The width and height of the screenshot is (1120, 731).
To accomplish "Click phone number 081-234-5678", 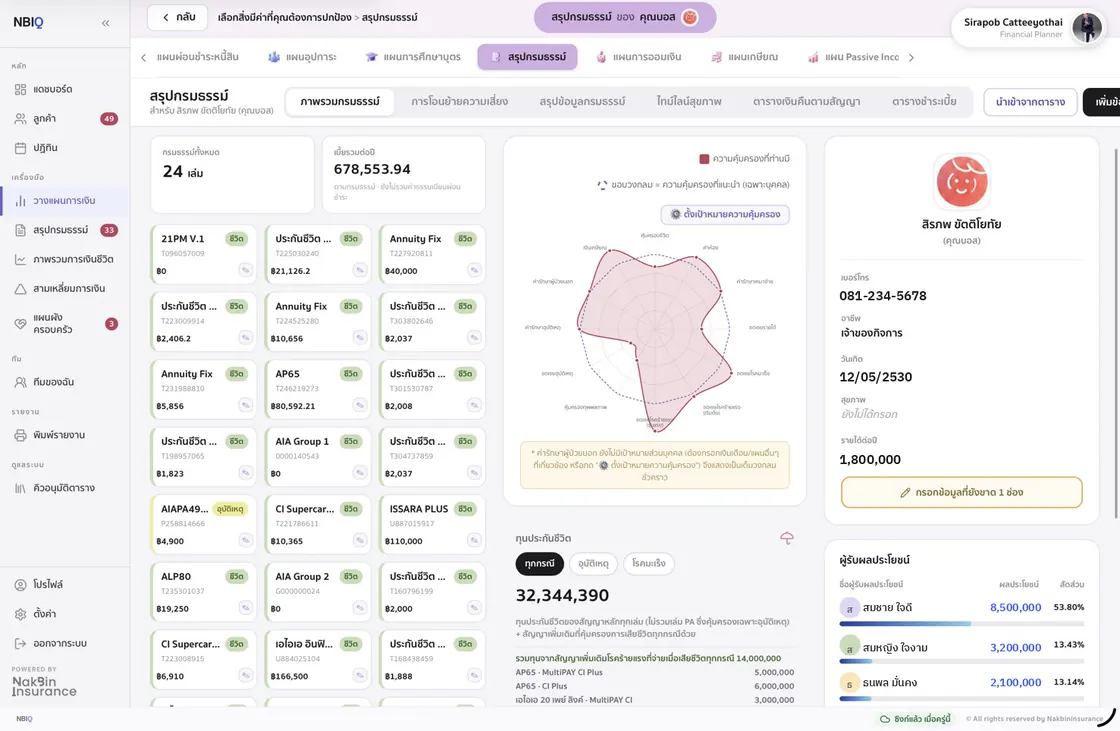I will [883, 296].
